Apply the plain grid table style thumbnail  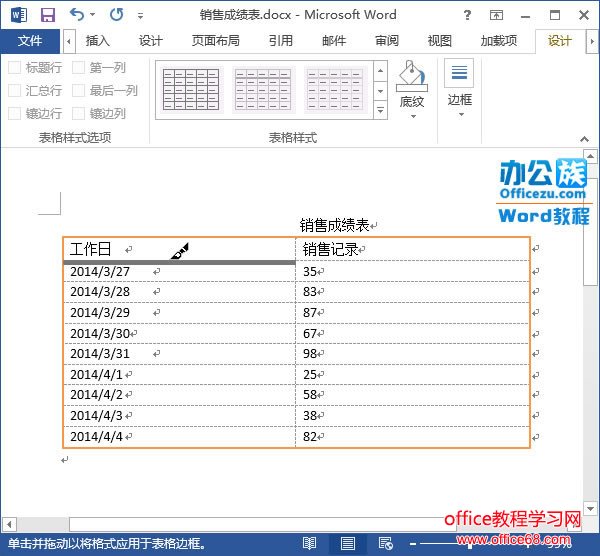[191, 90]
